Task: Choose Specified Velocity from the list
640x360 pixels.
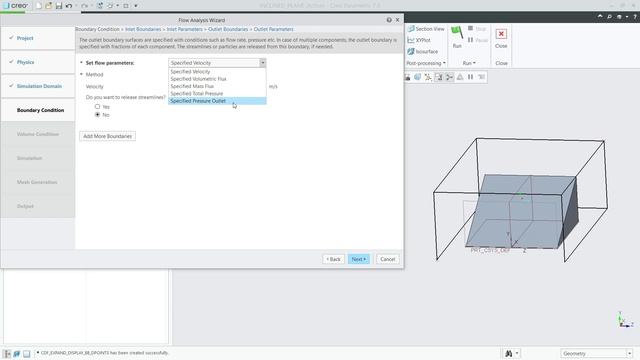Action: click(x=217, y=71)
